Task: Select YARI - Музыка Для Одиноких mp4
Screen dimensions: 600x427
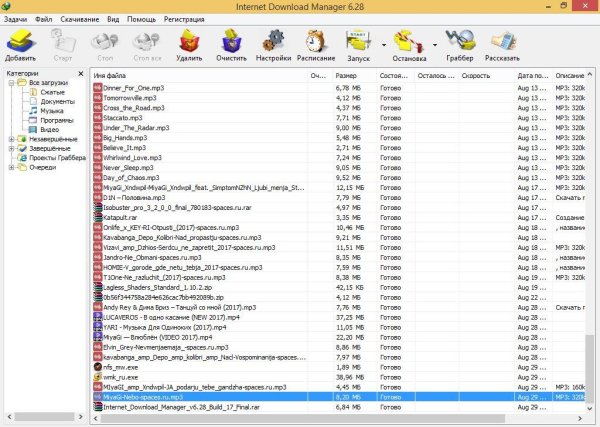Action: point(165,327)
